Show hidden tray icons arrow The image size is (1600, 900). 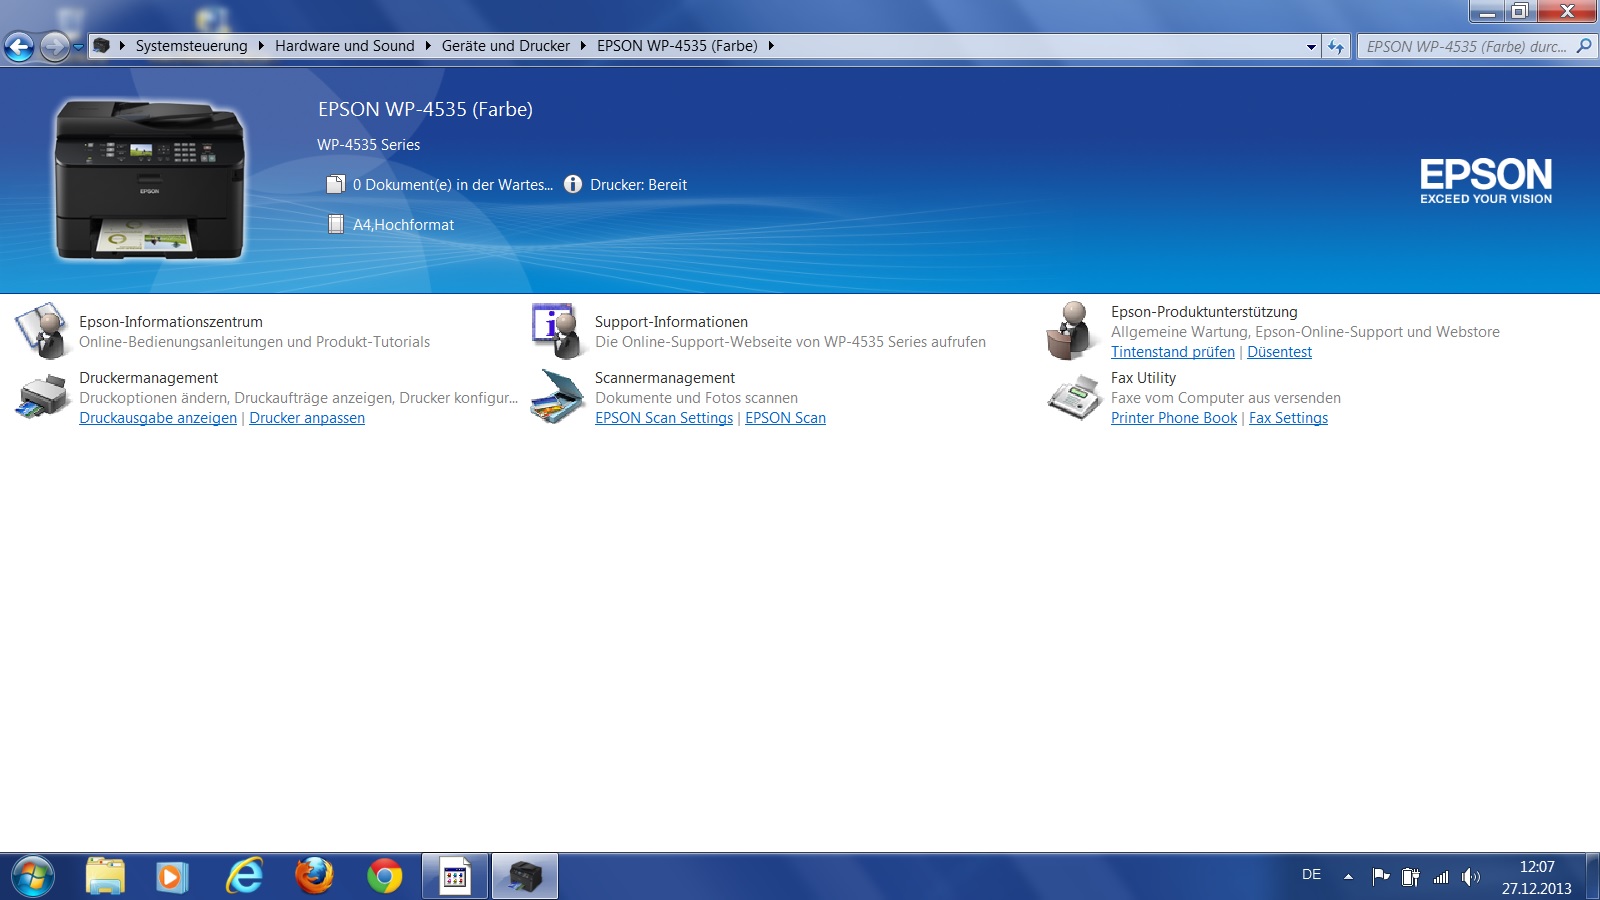pos(1348,877)
